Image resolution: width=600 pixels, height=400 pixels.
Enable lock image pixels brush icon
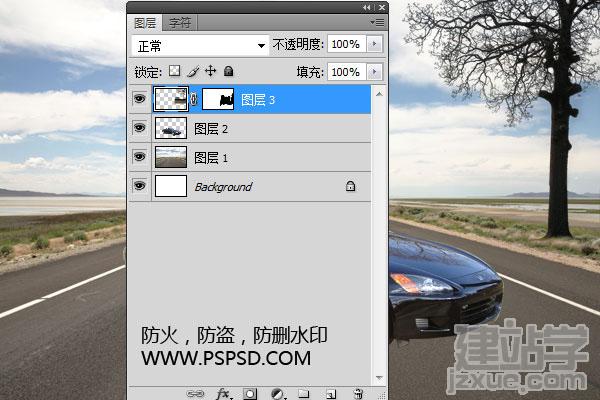tap(193, 71)
